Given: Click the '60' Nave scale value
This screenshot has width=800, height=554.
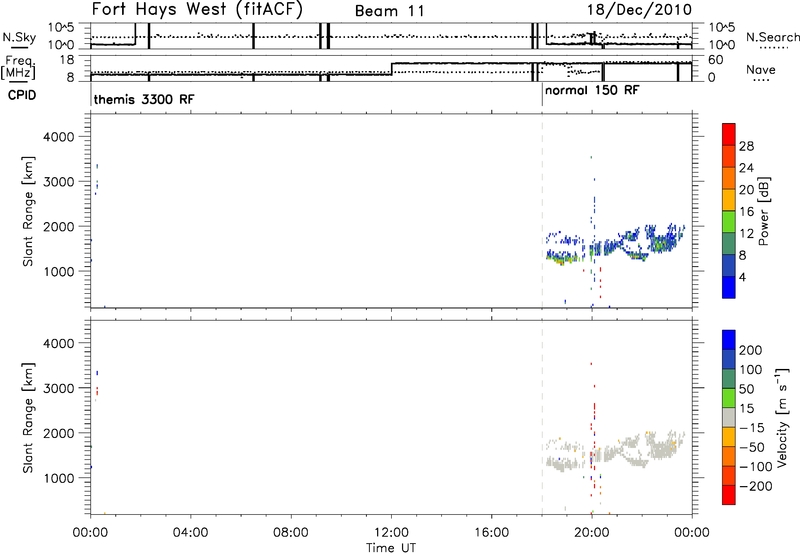Looking at the screenshot, I should coord(715,60).
